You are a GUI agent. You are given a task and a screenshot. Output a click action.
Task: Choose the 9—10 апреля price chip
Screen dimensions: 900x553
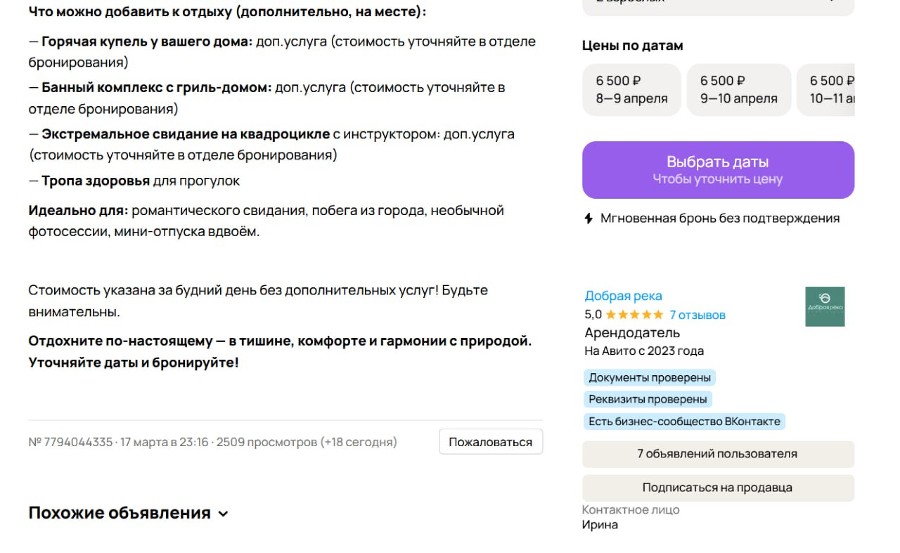coord(738,90)
